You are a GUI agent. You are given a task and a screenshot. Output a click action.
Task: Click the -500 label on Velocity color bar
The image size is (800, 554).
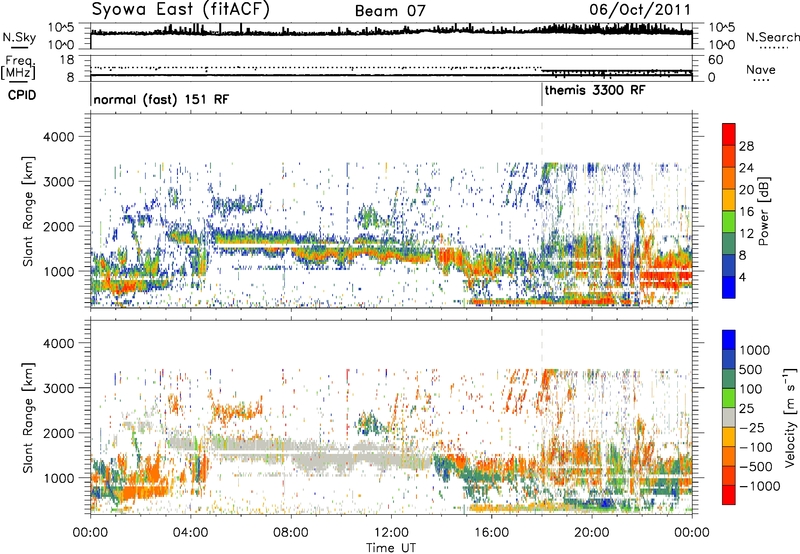756,467
